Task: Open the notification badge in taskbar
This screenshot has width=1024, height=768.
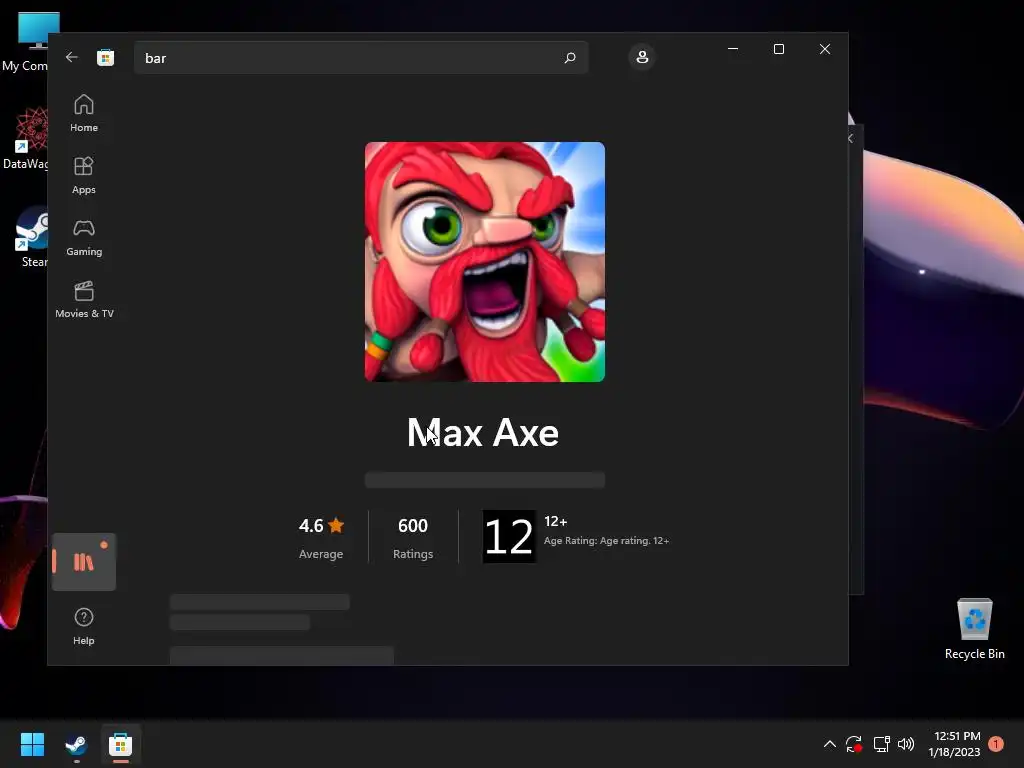Action: [x=996, y=744]
